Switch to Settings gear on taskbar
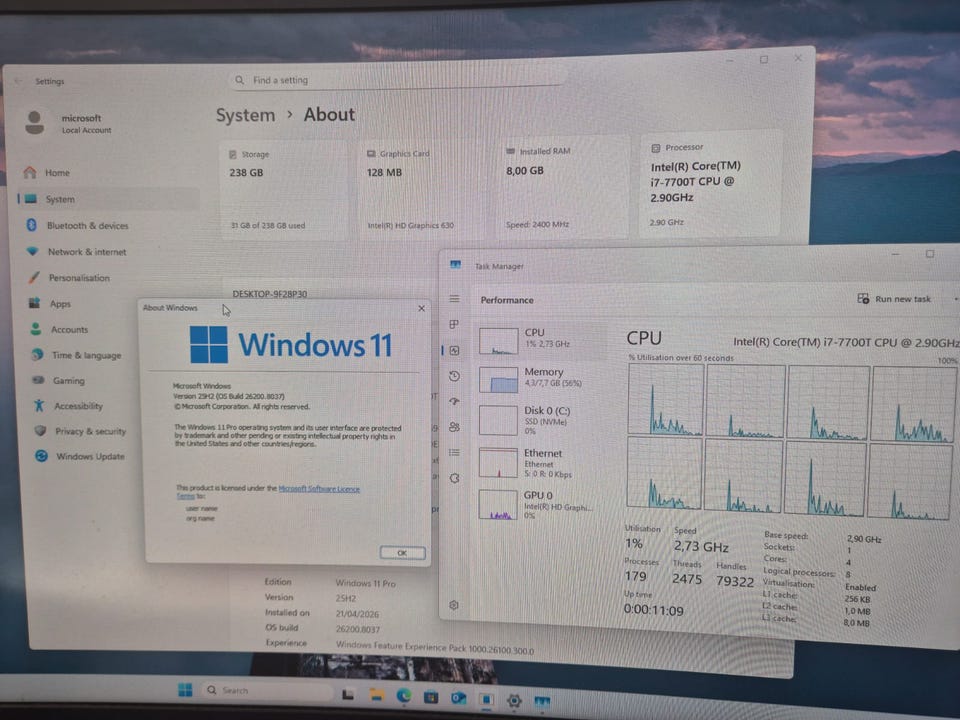960x720 pixels. 514,700
